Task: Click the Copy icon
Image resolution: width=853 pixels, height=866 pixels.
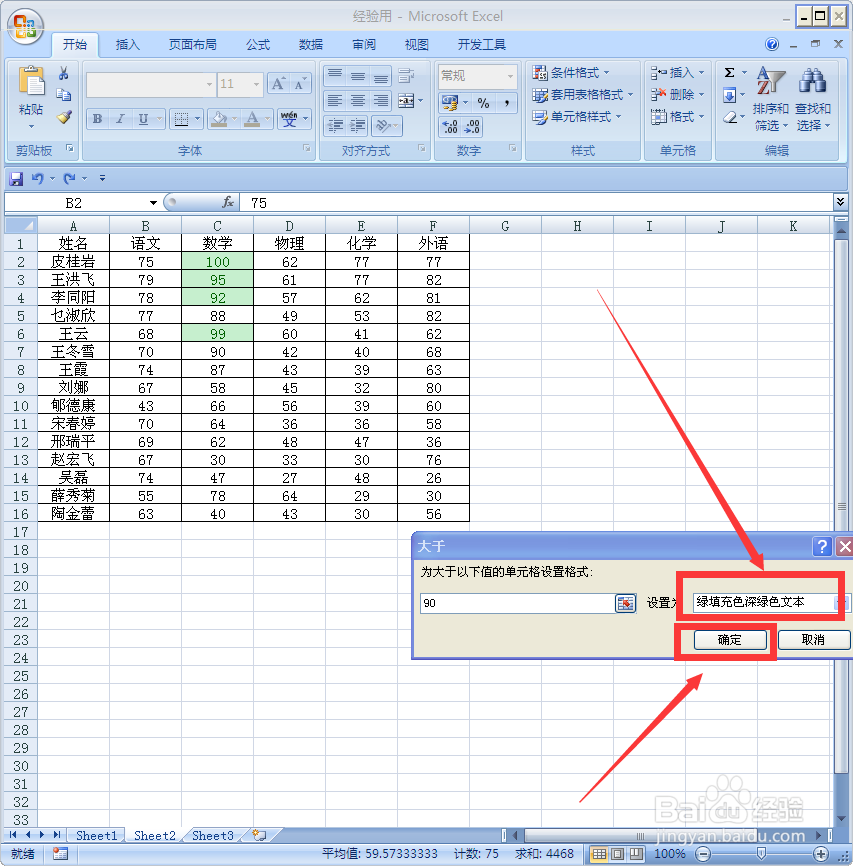Action: click(x=64, y=95)
